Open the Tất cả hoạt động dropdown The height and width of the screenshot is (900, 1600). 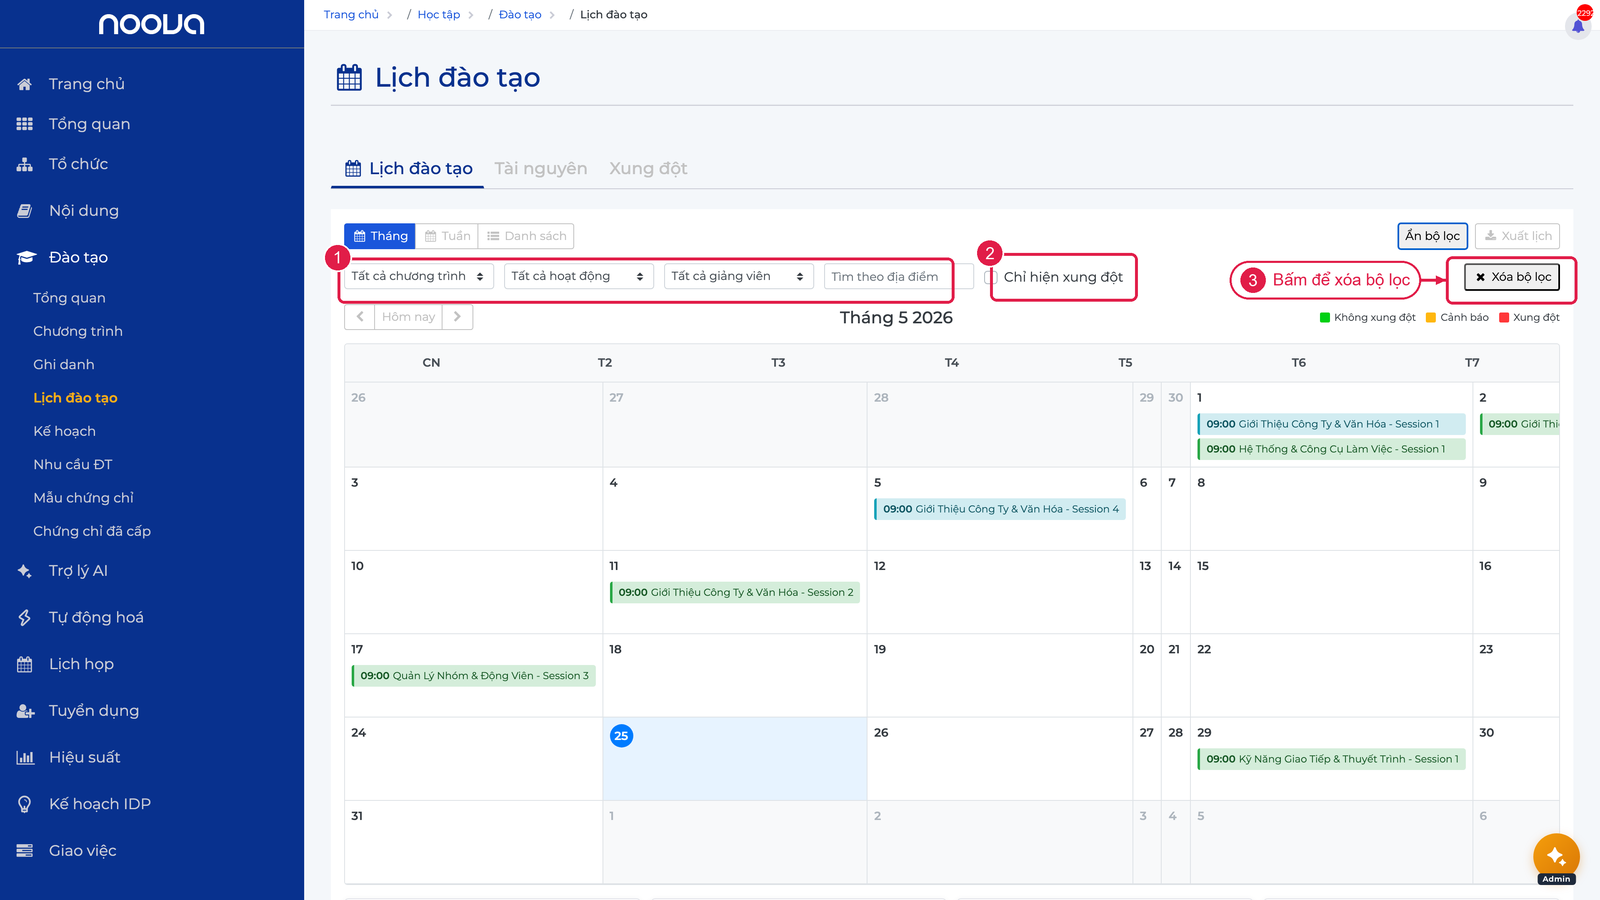point(579,276)
